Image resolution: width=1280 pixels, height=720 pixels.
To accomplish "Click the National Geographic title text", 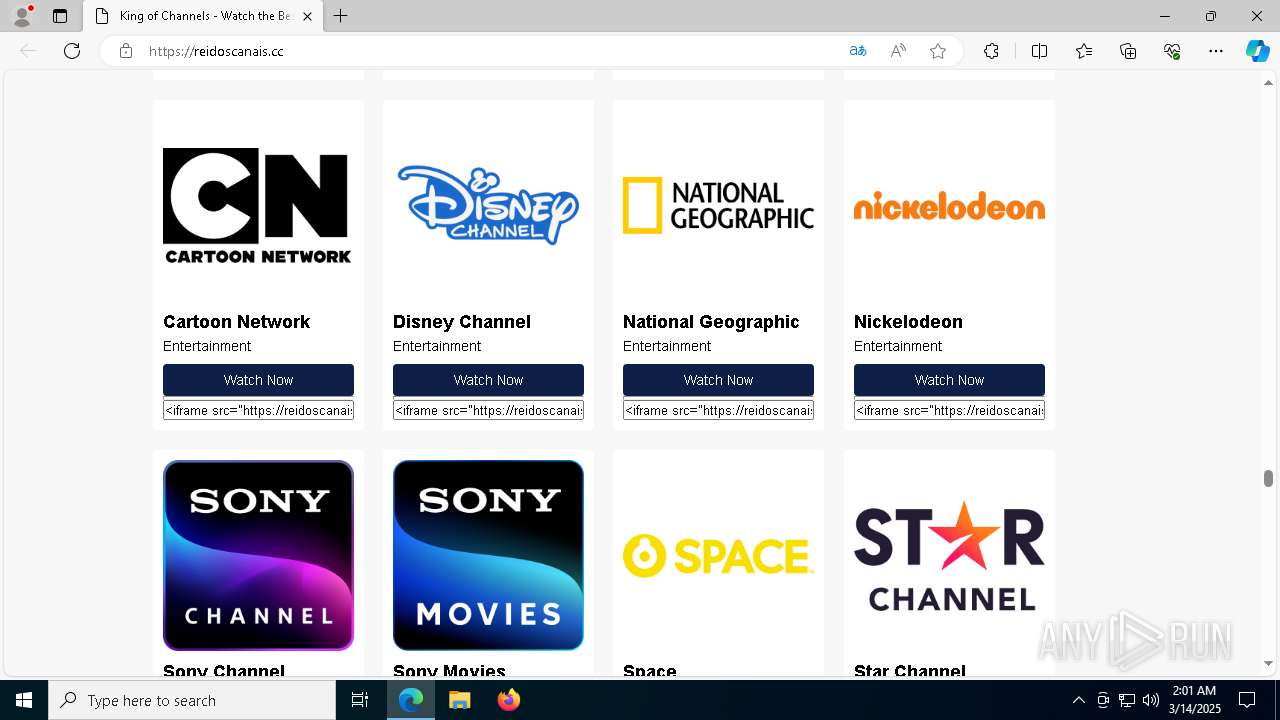I will 711,322.
